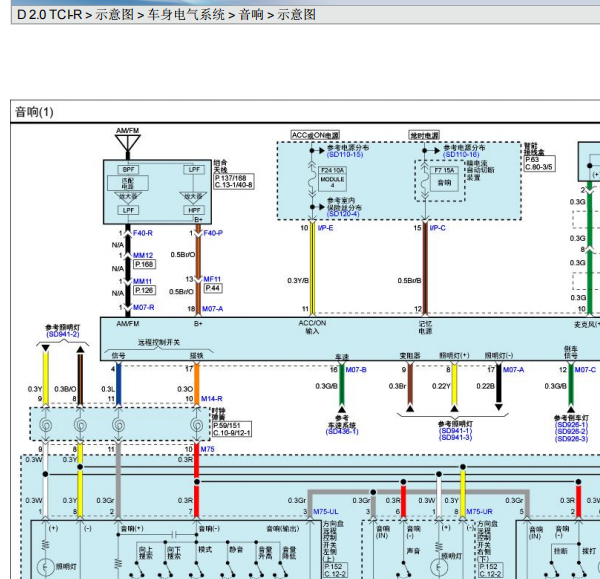Open the SD110-16 power distribution reference
Screen dimensions: 600x579
(461, 155)
